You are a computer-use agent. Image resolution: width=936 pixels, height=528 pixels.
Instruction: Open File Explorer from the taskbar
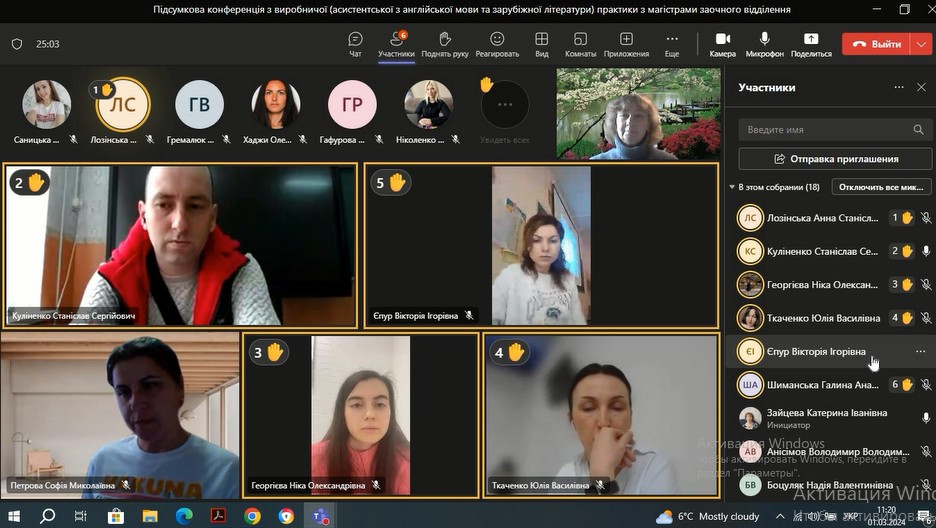click(x=150, y=515)
